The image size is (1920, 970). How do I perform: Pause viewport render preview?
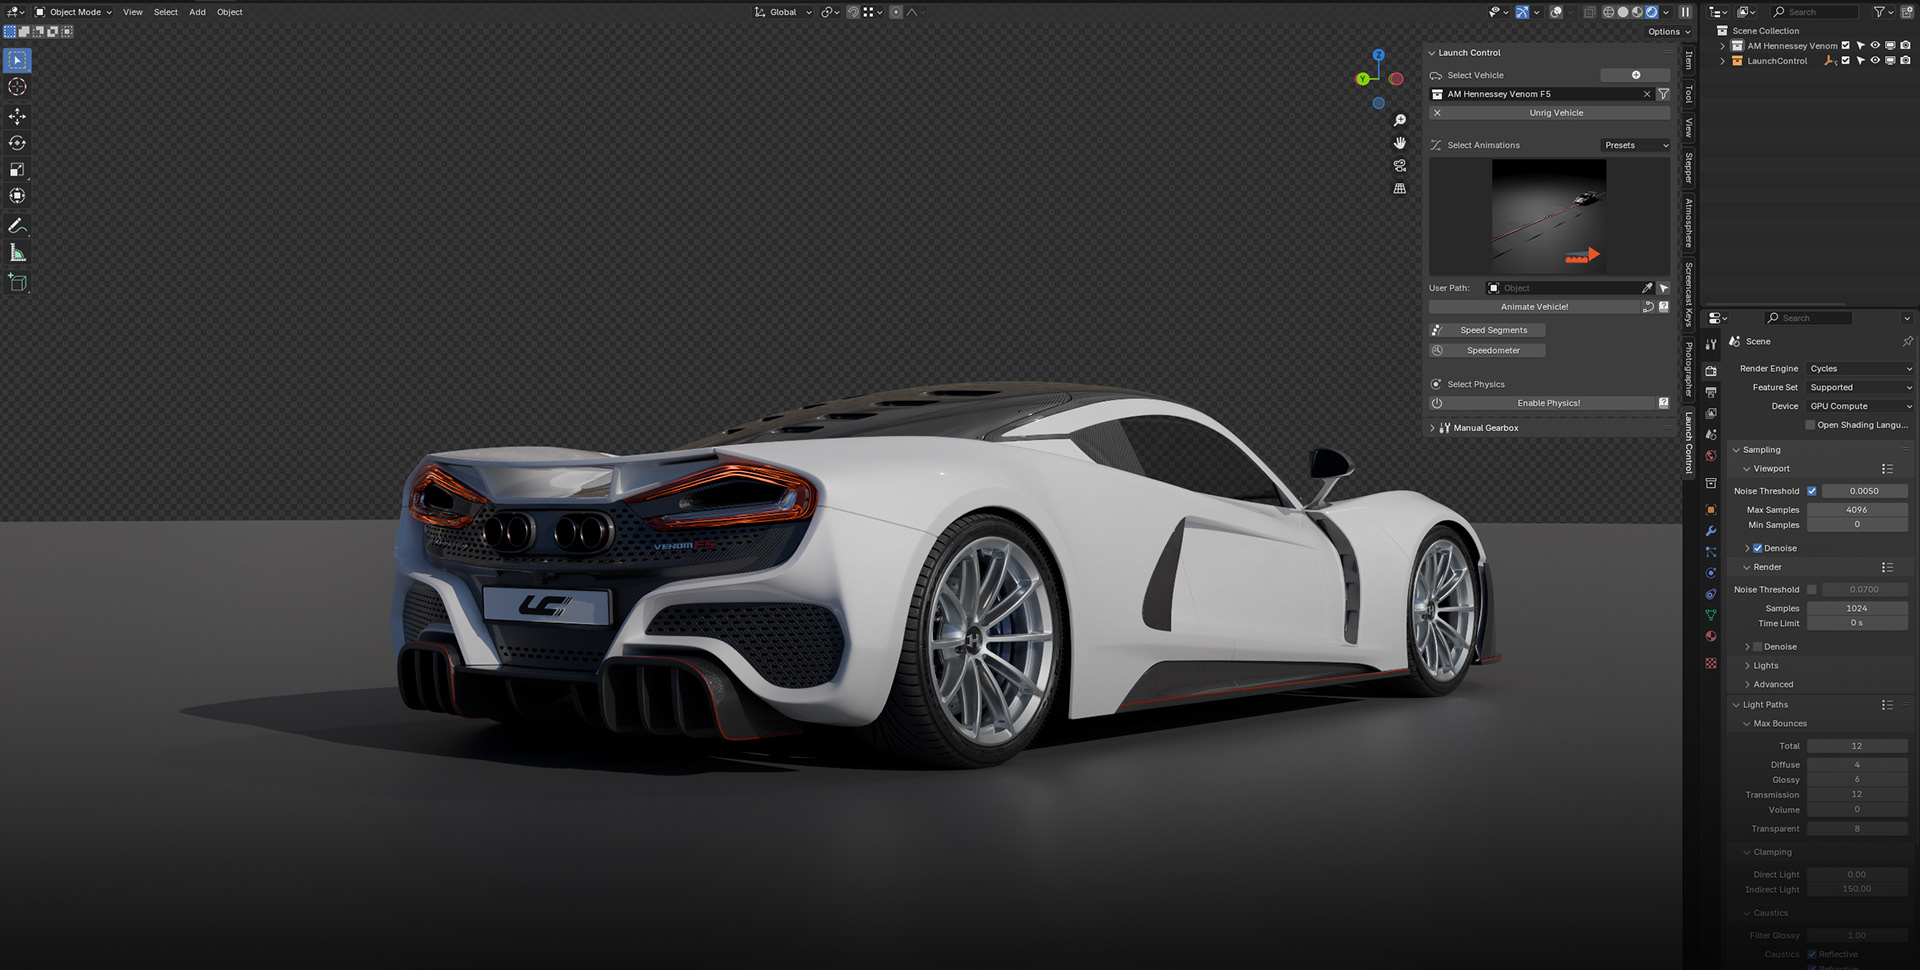pos(1685,12)
